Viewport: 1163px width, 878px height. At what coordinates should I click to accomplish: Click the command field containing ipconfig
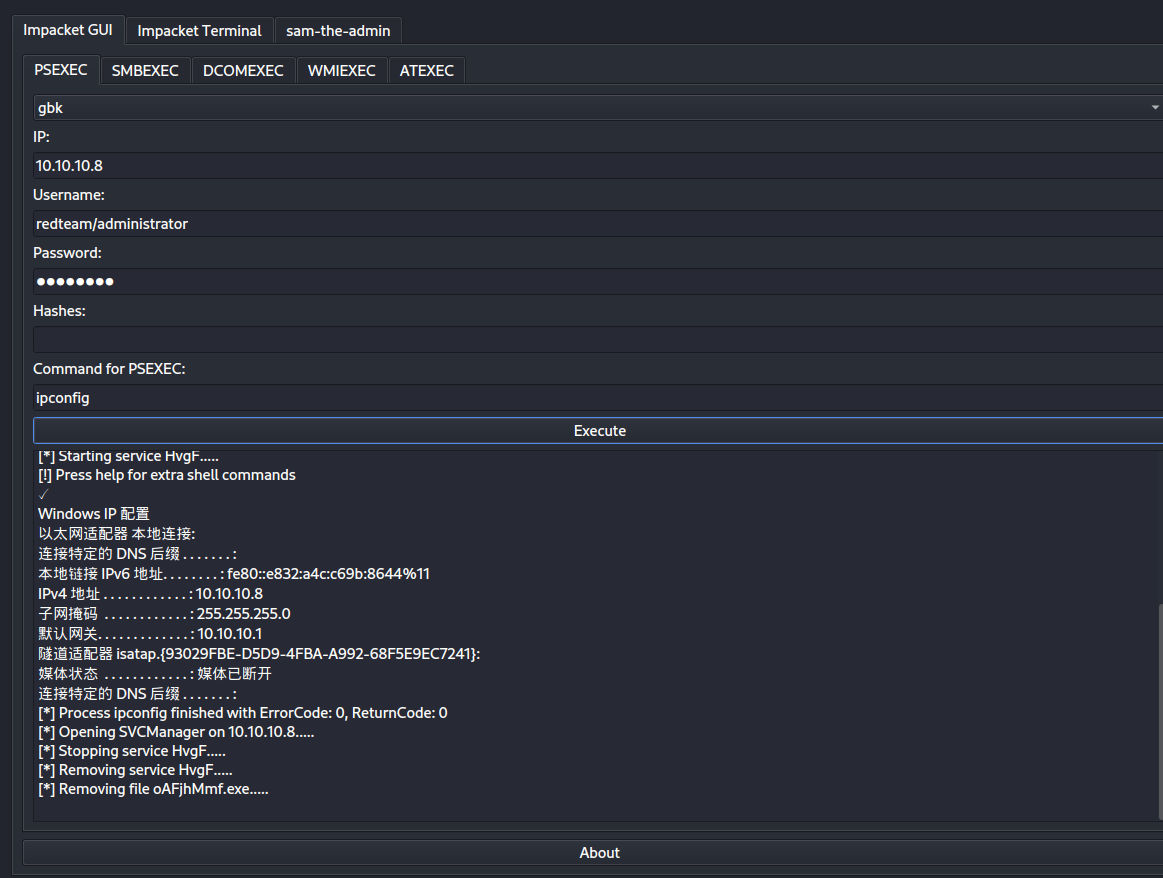[x=598, y=397]
